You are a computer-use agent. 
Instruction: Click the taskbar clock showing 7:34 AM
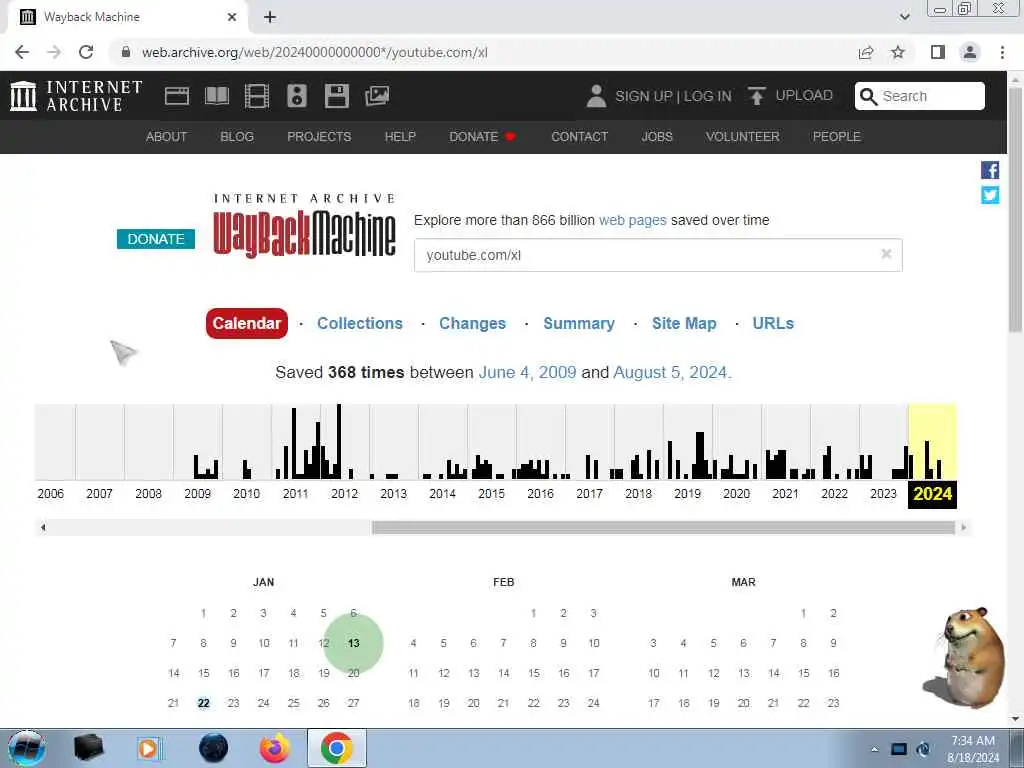973,748
